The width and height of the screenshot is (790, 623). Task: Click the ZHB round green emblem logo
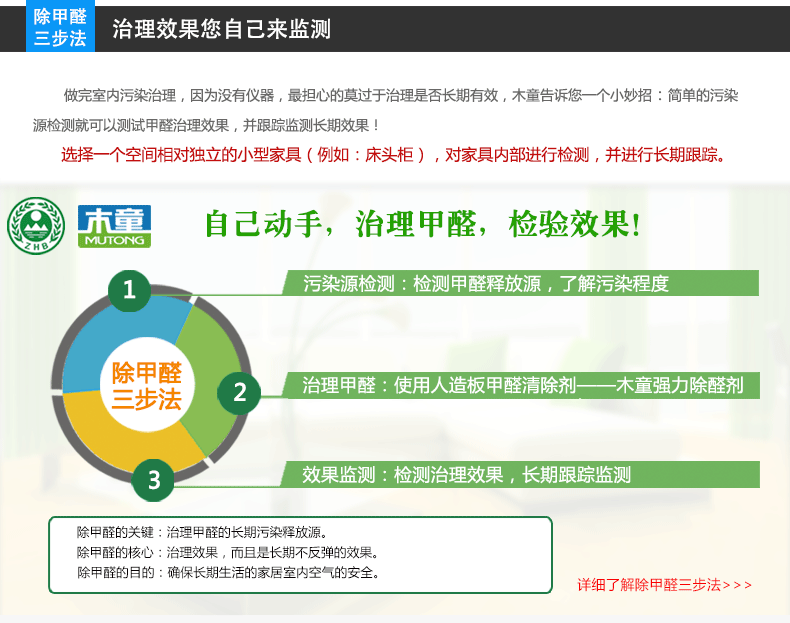[36, 226]
